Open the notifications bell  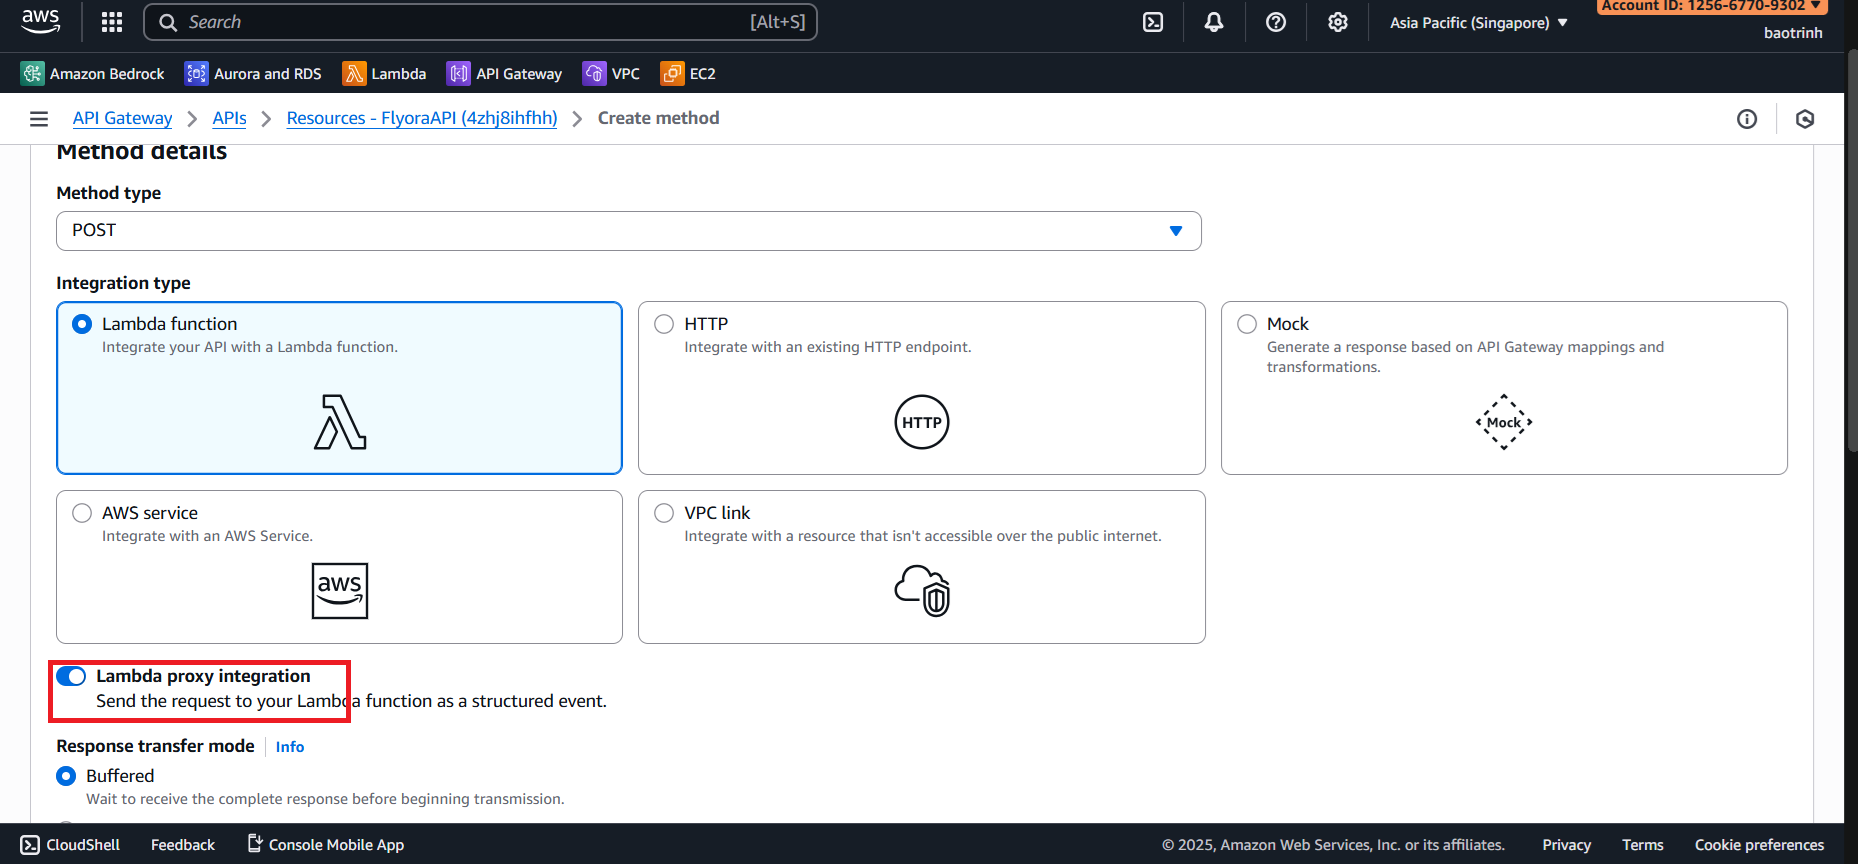(1214, 22)
